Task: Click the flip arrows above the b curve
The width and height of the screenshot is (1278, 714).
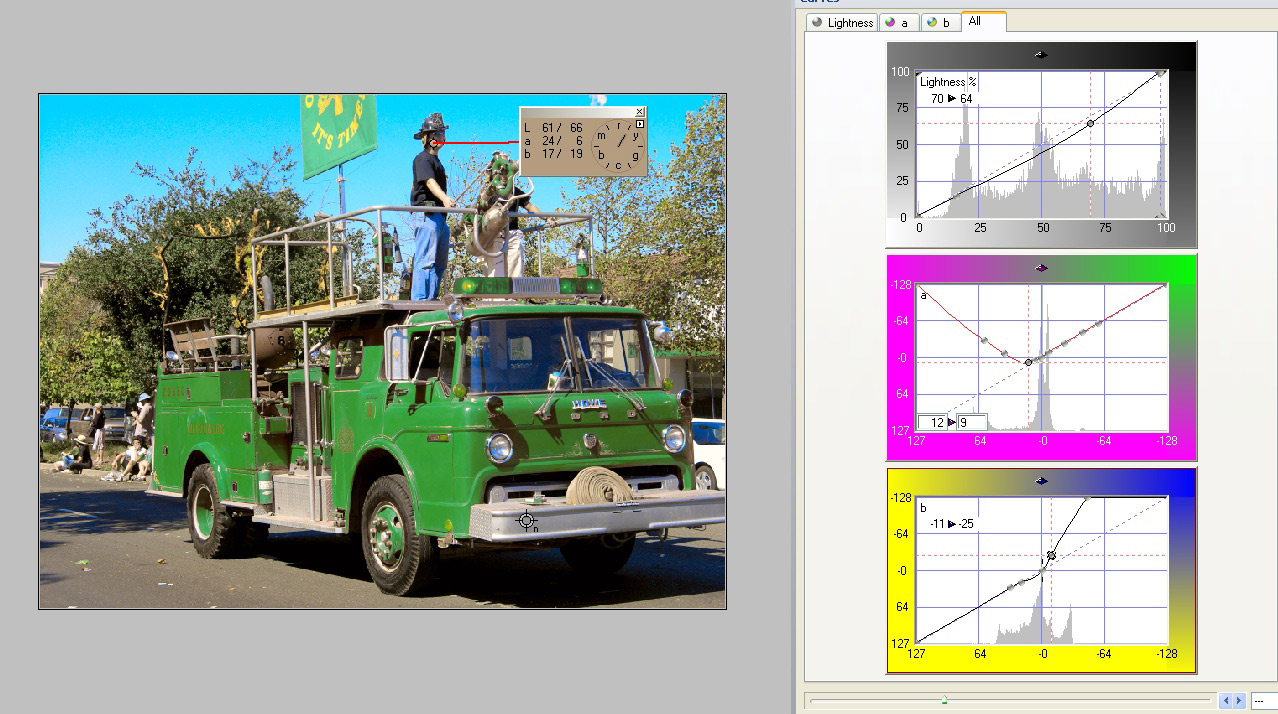Action: pos(1041,480)
